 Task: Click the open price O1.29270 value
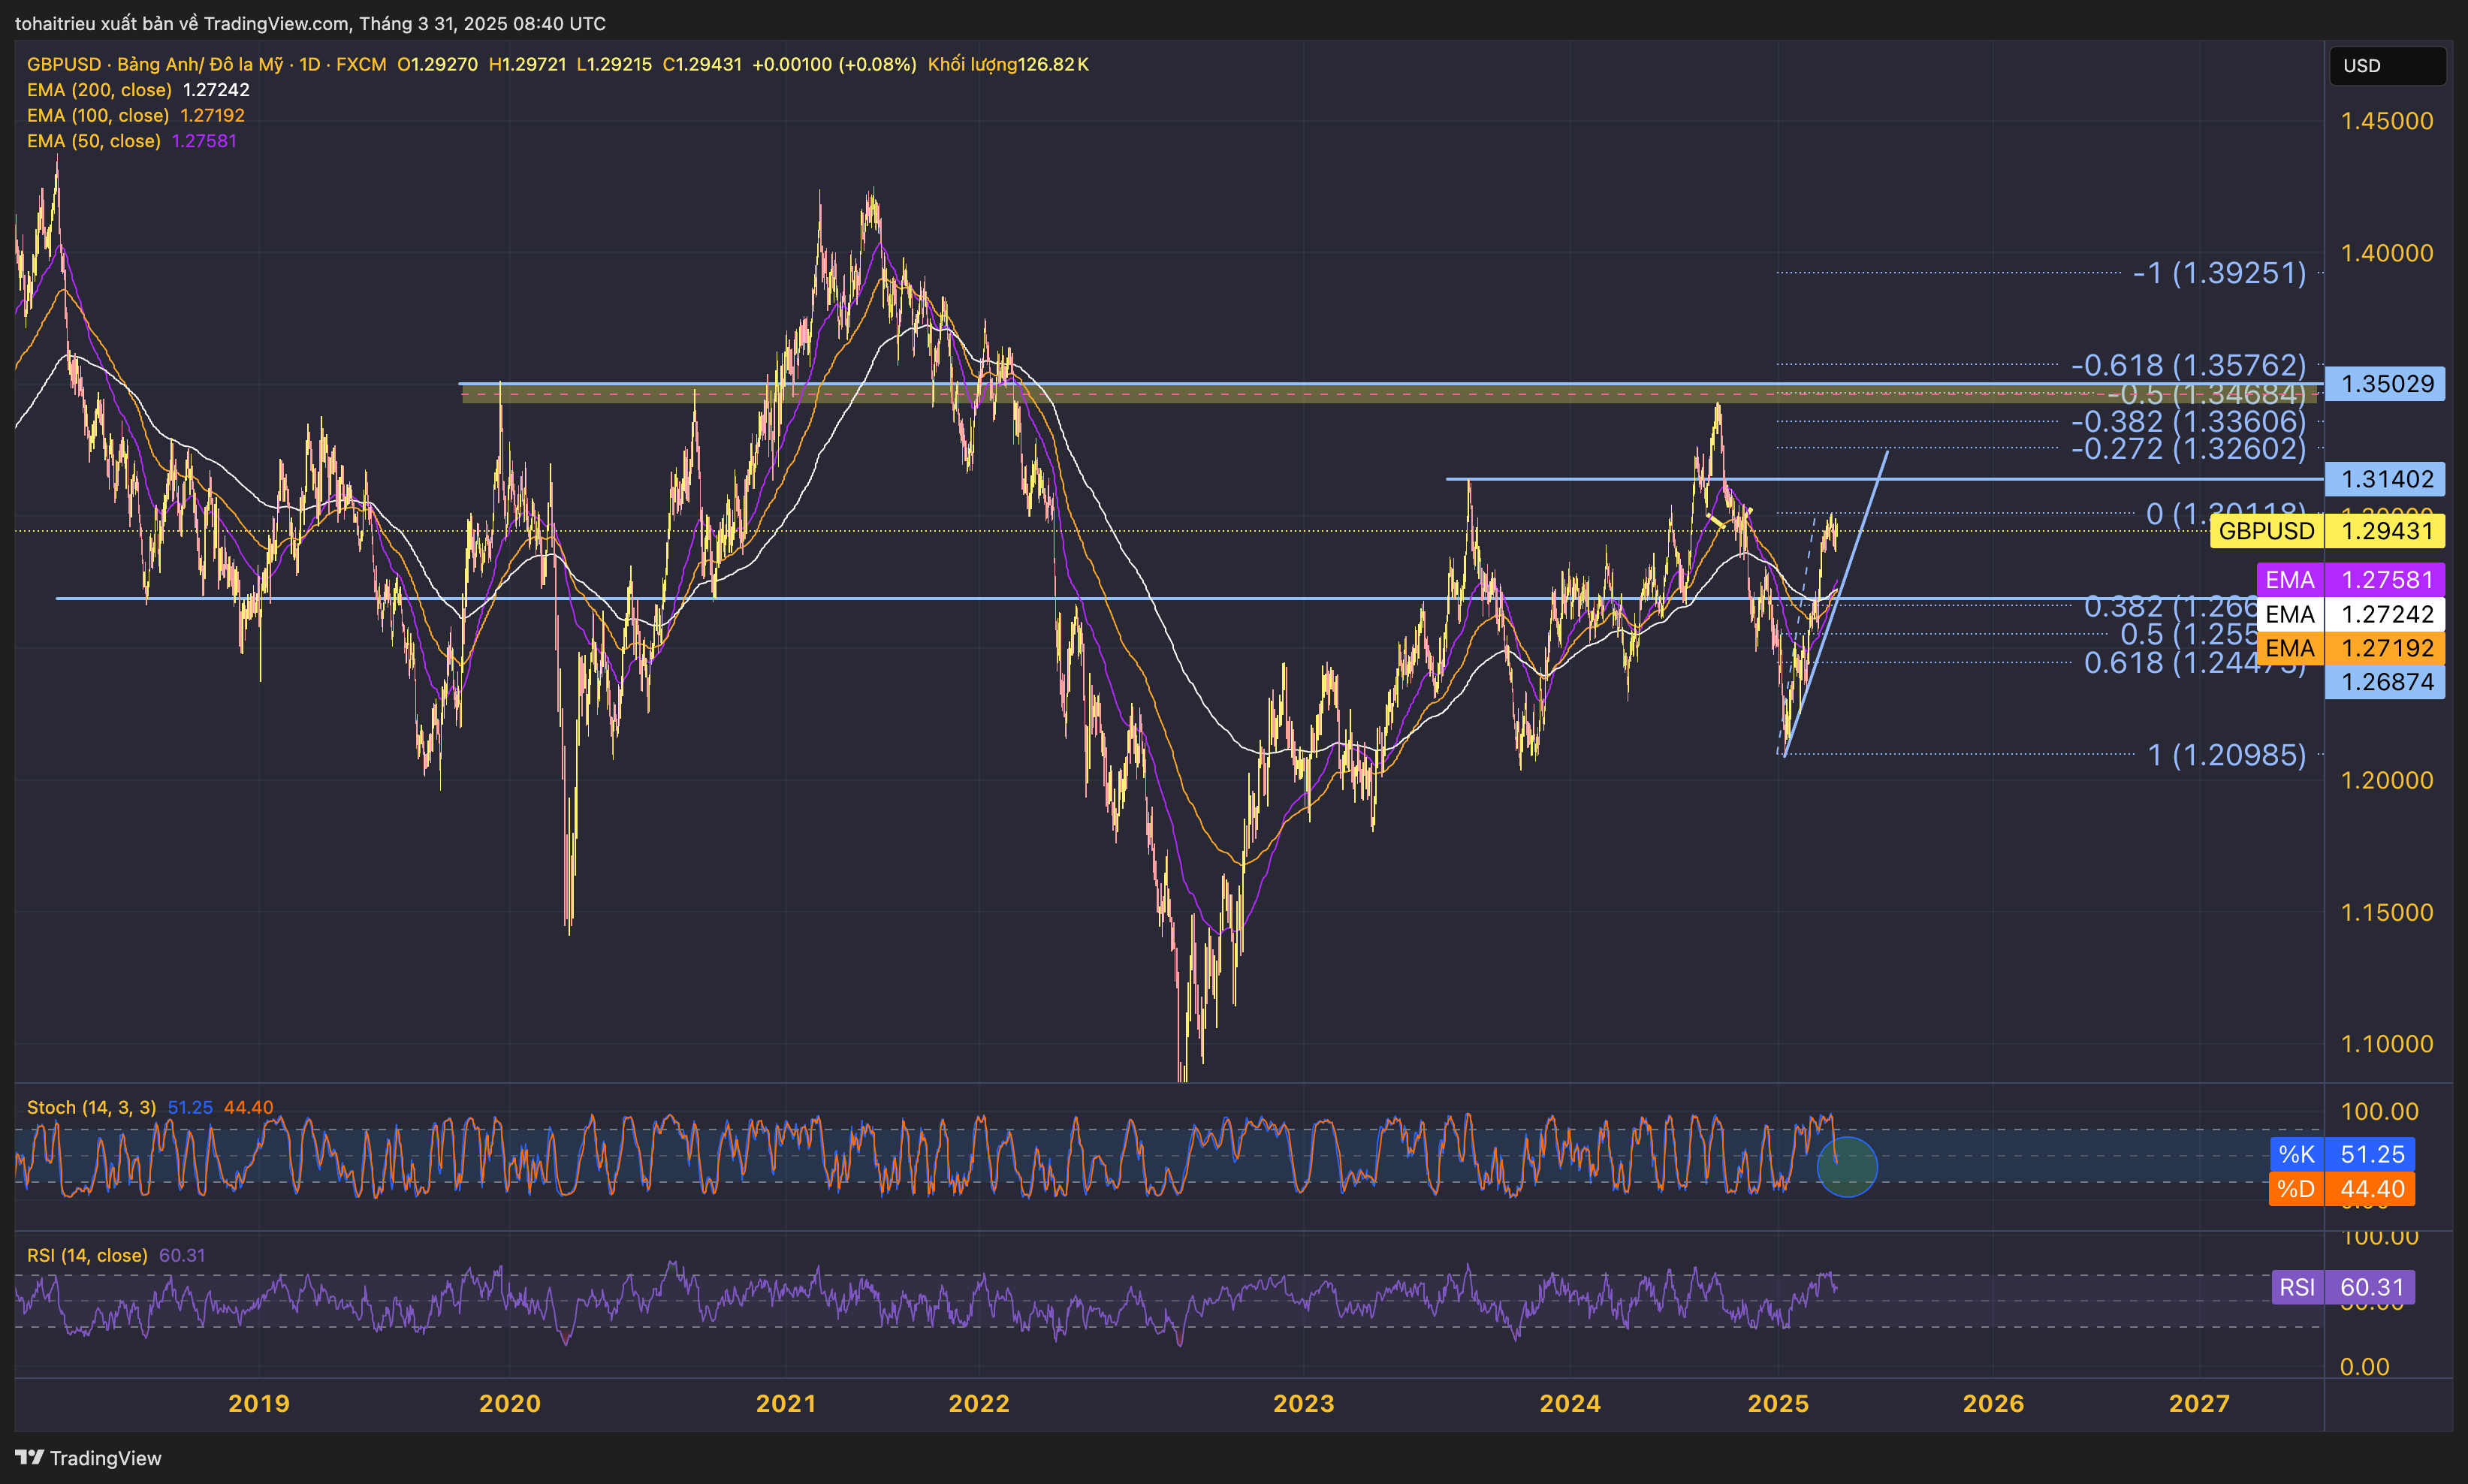coord(437,64)
